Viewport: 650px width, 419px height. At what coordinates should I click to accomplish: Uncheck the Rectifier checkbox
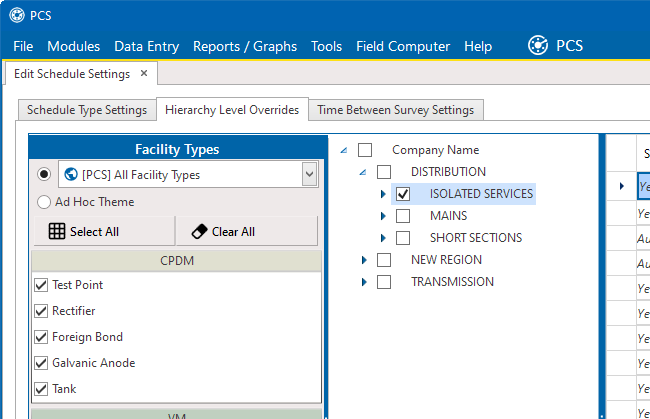[x=41, y=311]
